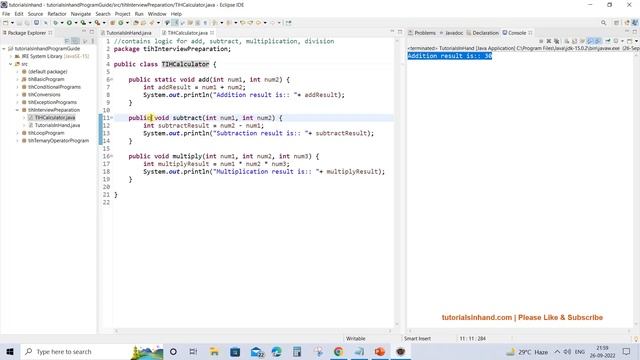Collapse the tutorialsinhandProgramGuide project

(x=4, y=49)
